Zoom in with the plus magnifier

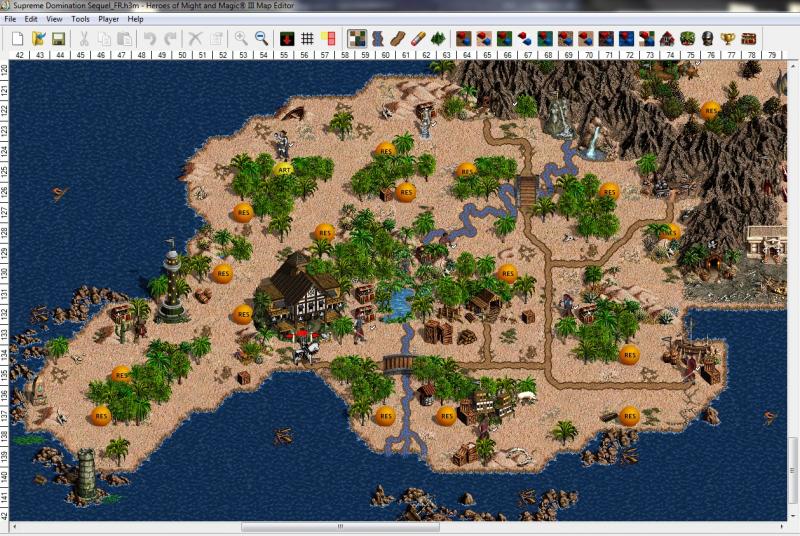coord(241,39)
